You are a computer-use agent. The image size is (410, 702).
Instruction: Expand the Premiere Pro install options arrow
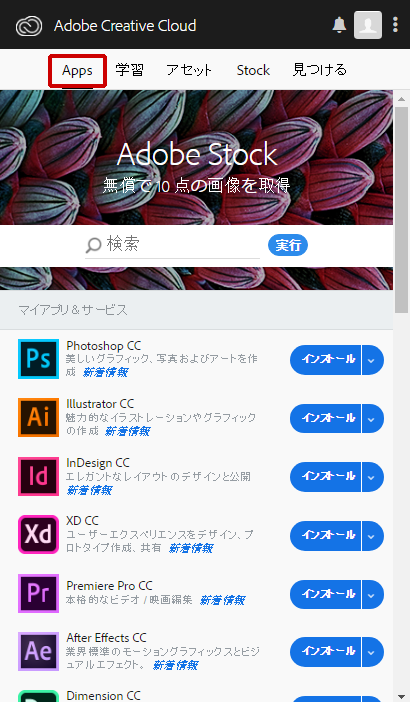[372, 595]
